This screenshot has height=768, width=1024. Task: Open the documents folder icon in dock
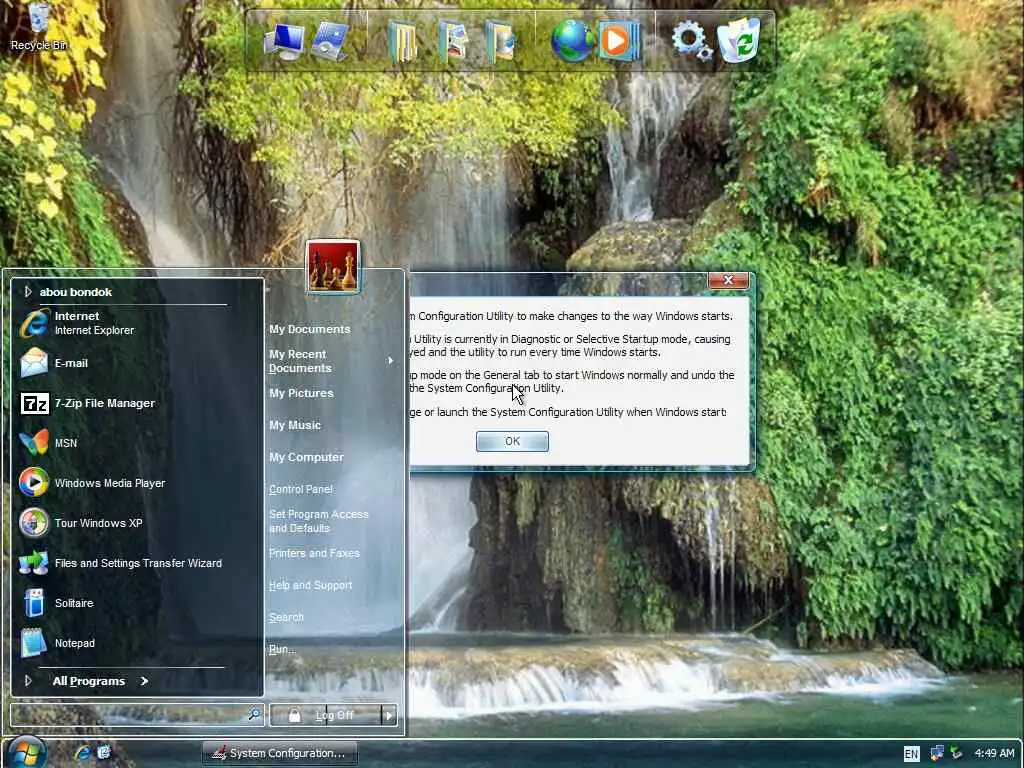[402, 40]
